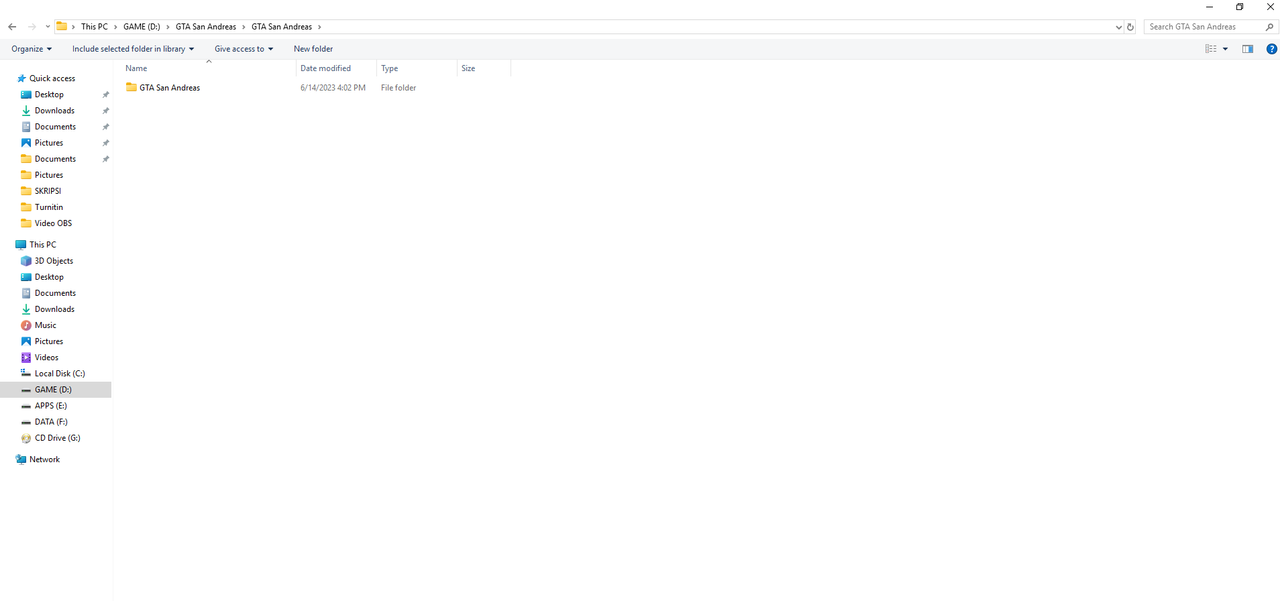This screenshot has height=601, width=1280.
Task: Click the SKRIPSI folder icon
Action: [x=26, y=191]
